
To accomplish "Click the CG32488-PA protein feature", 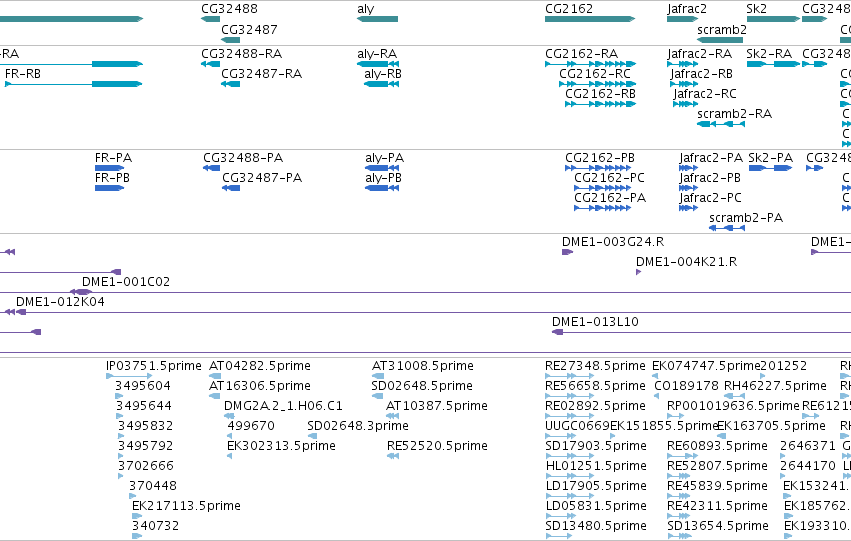I will [x=212, y=168].
